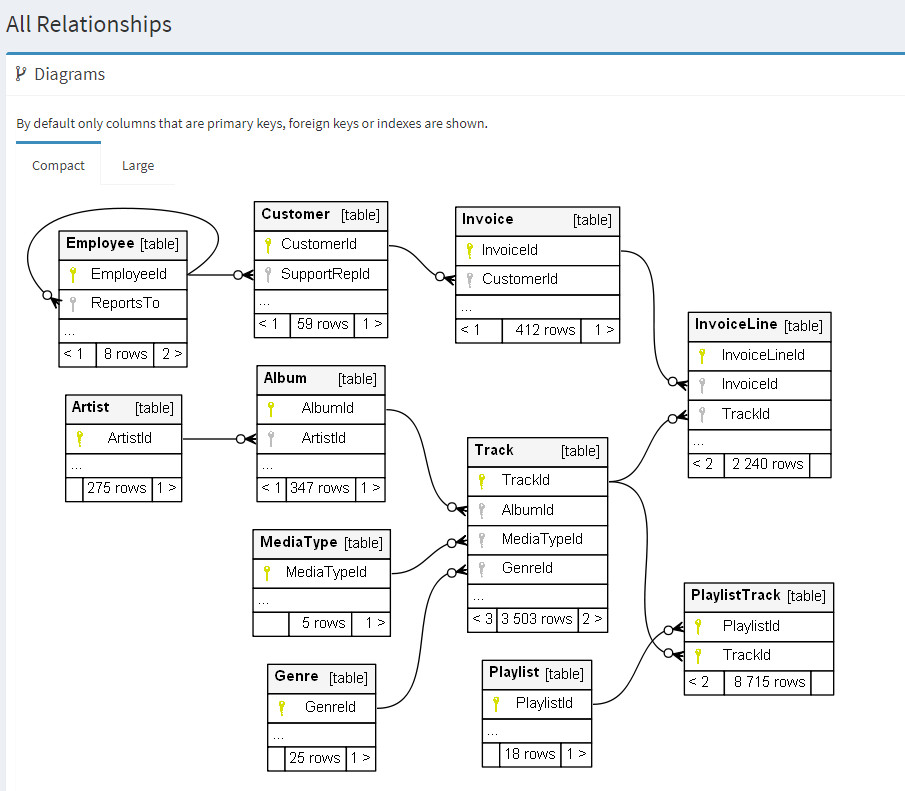Click the '1 >' children count in Invoice table

604,330
